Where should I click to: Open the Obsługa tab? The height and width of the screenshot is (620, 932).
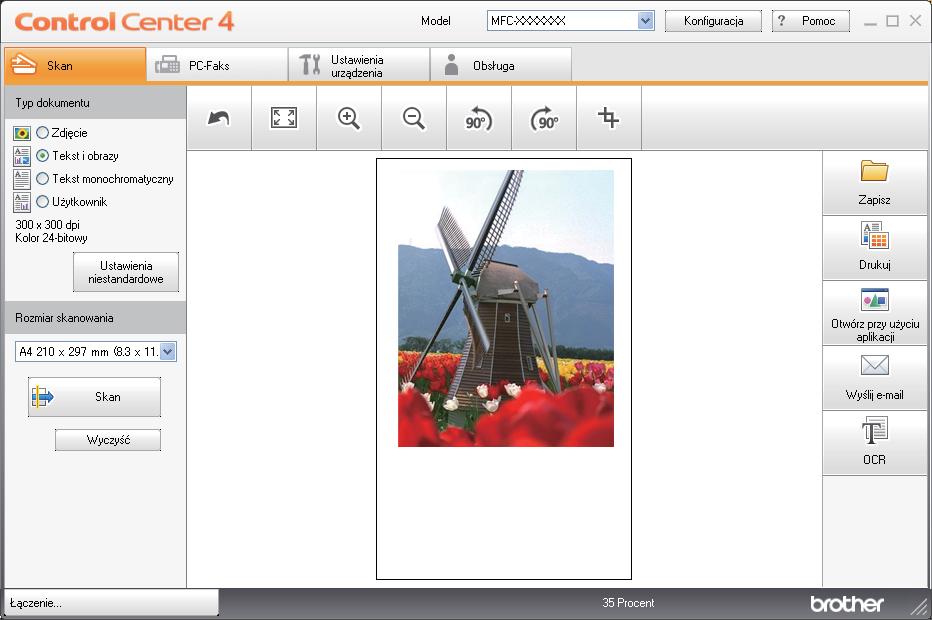pyautogui.click(x=501, y=65)
